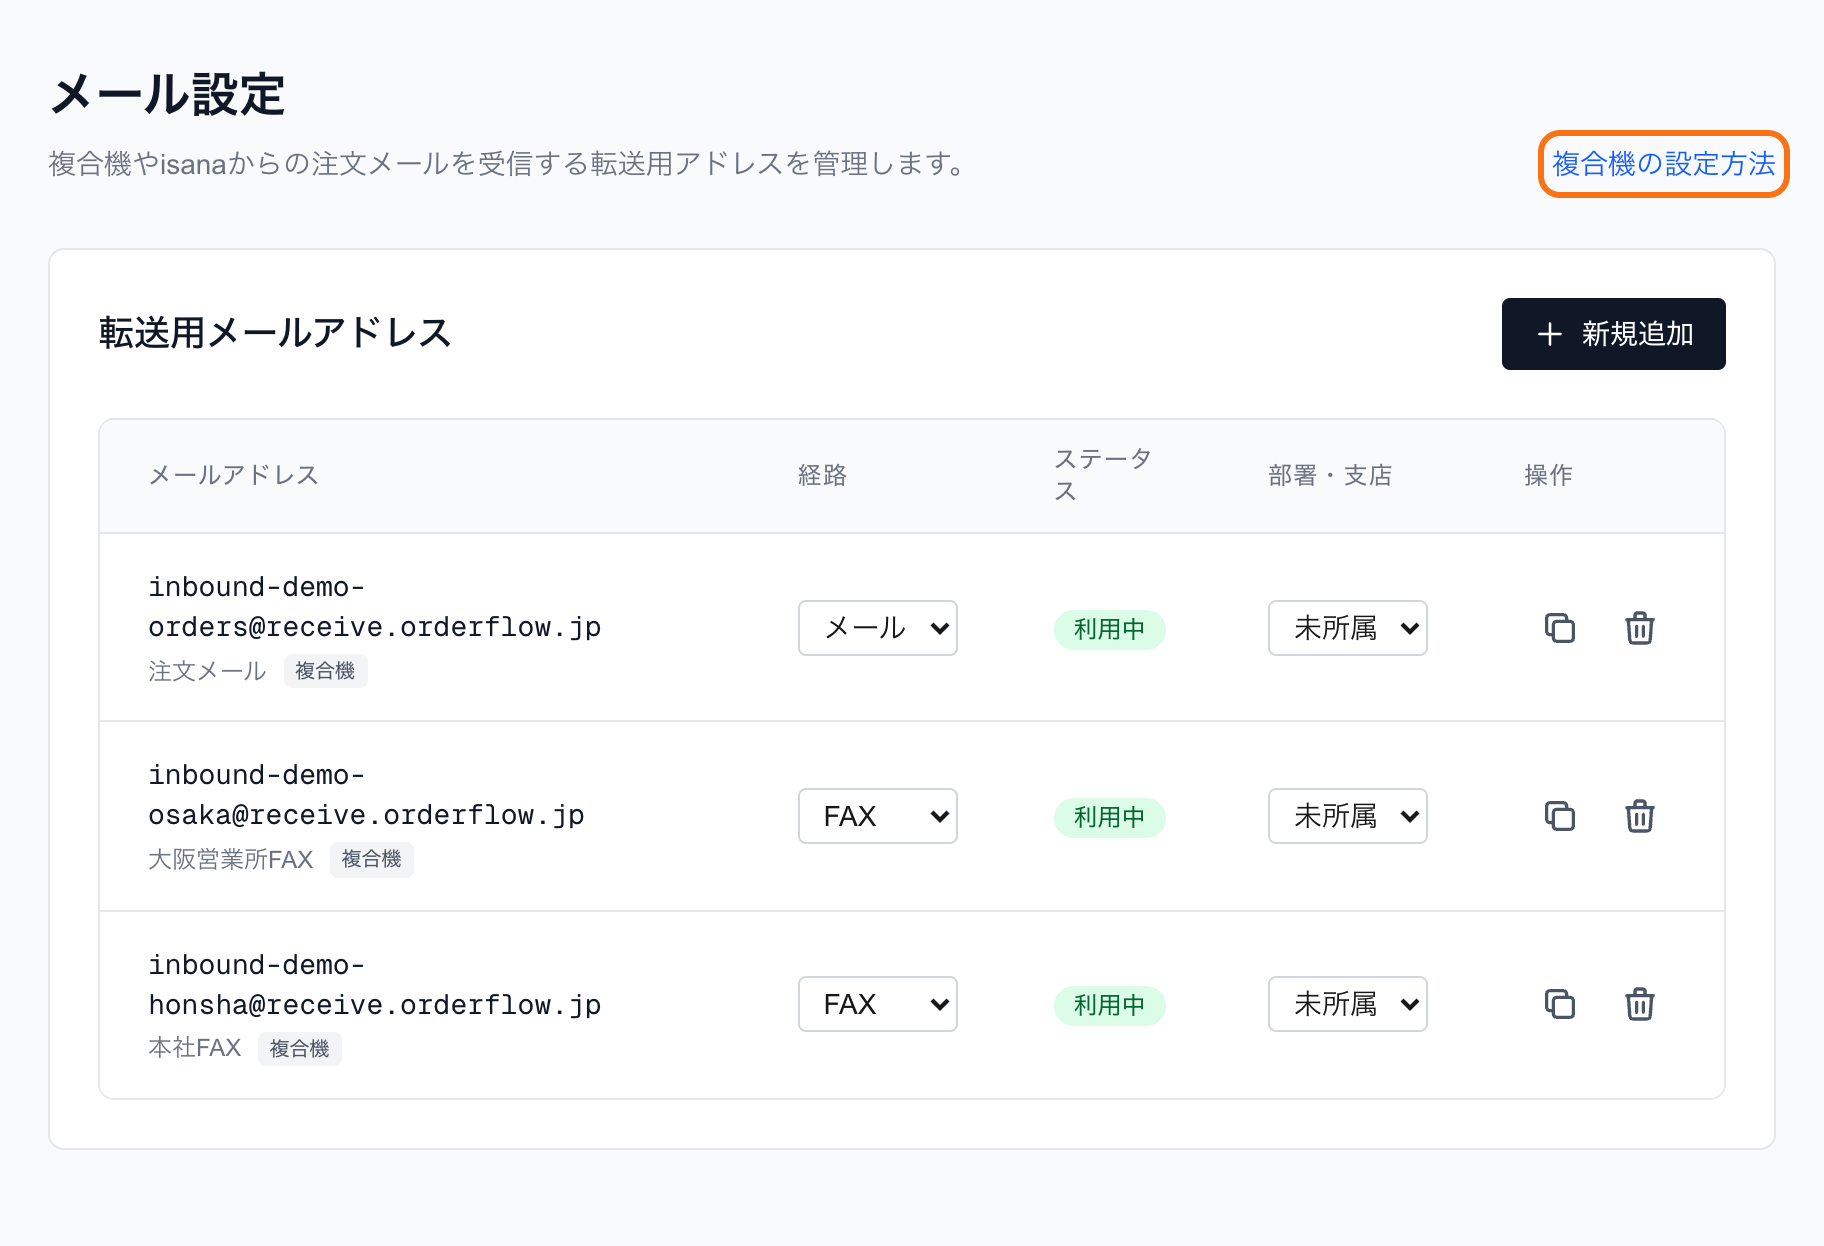
Task: Click the 利用中 status badge in osaka row
Action: (1110, 817)
